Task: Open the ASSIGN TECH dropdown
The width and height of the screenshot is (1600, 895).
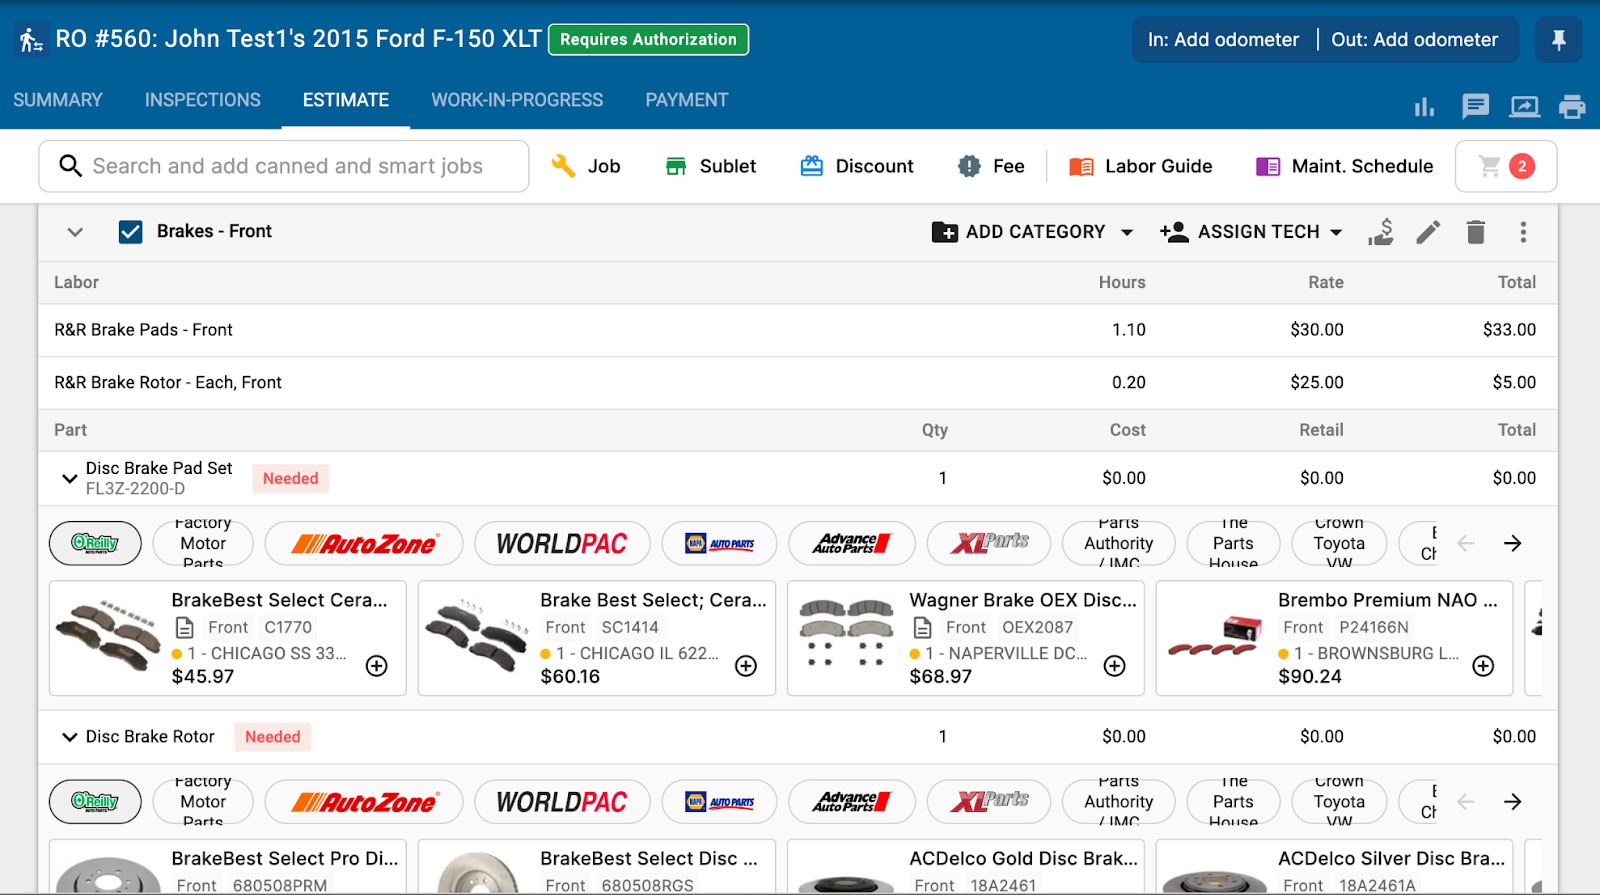Action: (x=1250, y=232)
